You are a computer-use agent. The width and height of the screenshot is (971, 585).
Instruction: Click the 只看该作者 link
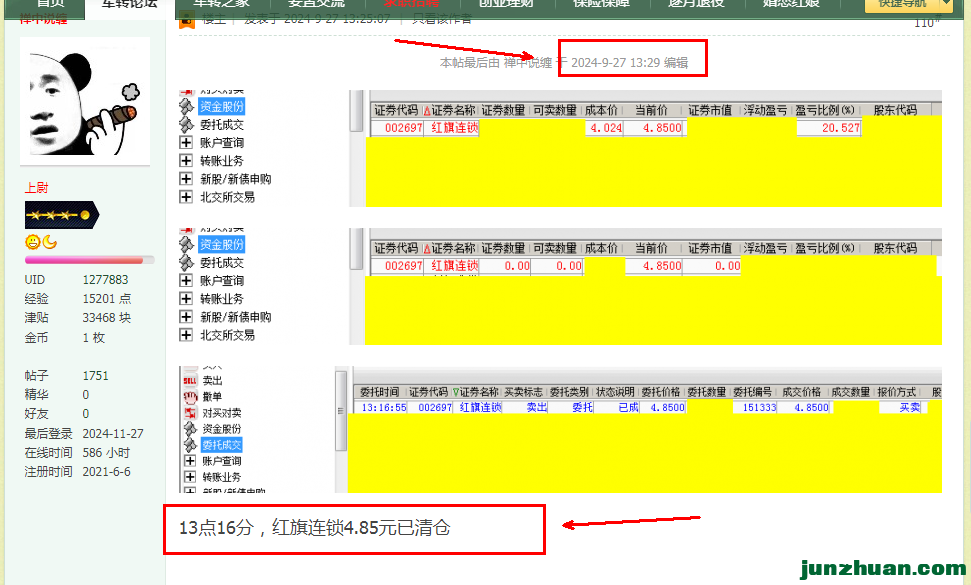(442, 19)
